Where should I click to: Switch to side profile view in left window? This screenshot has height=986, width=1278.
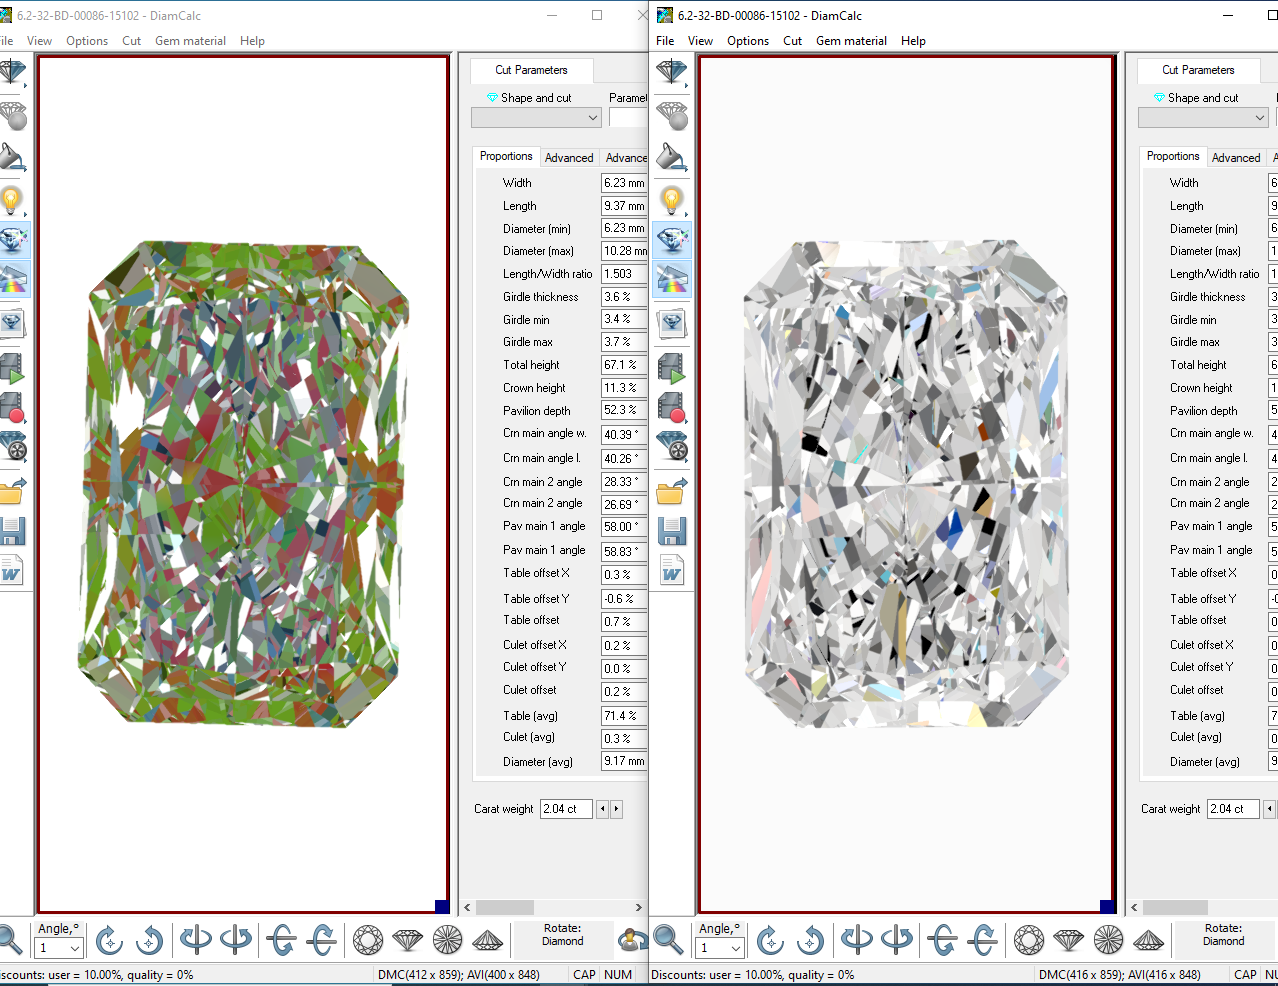(x=408, y=940)
